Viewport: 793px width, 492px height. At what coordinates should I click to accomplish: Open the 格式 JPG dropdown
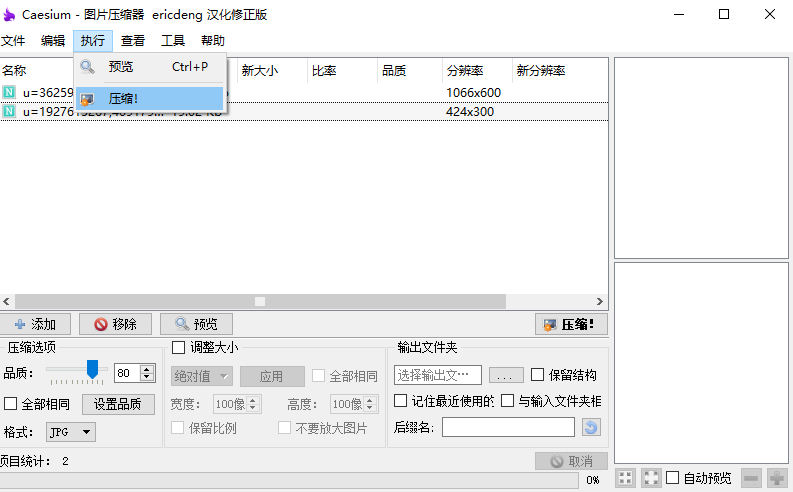(71, 432)
